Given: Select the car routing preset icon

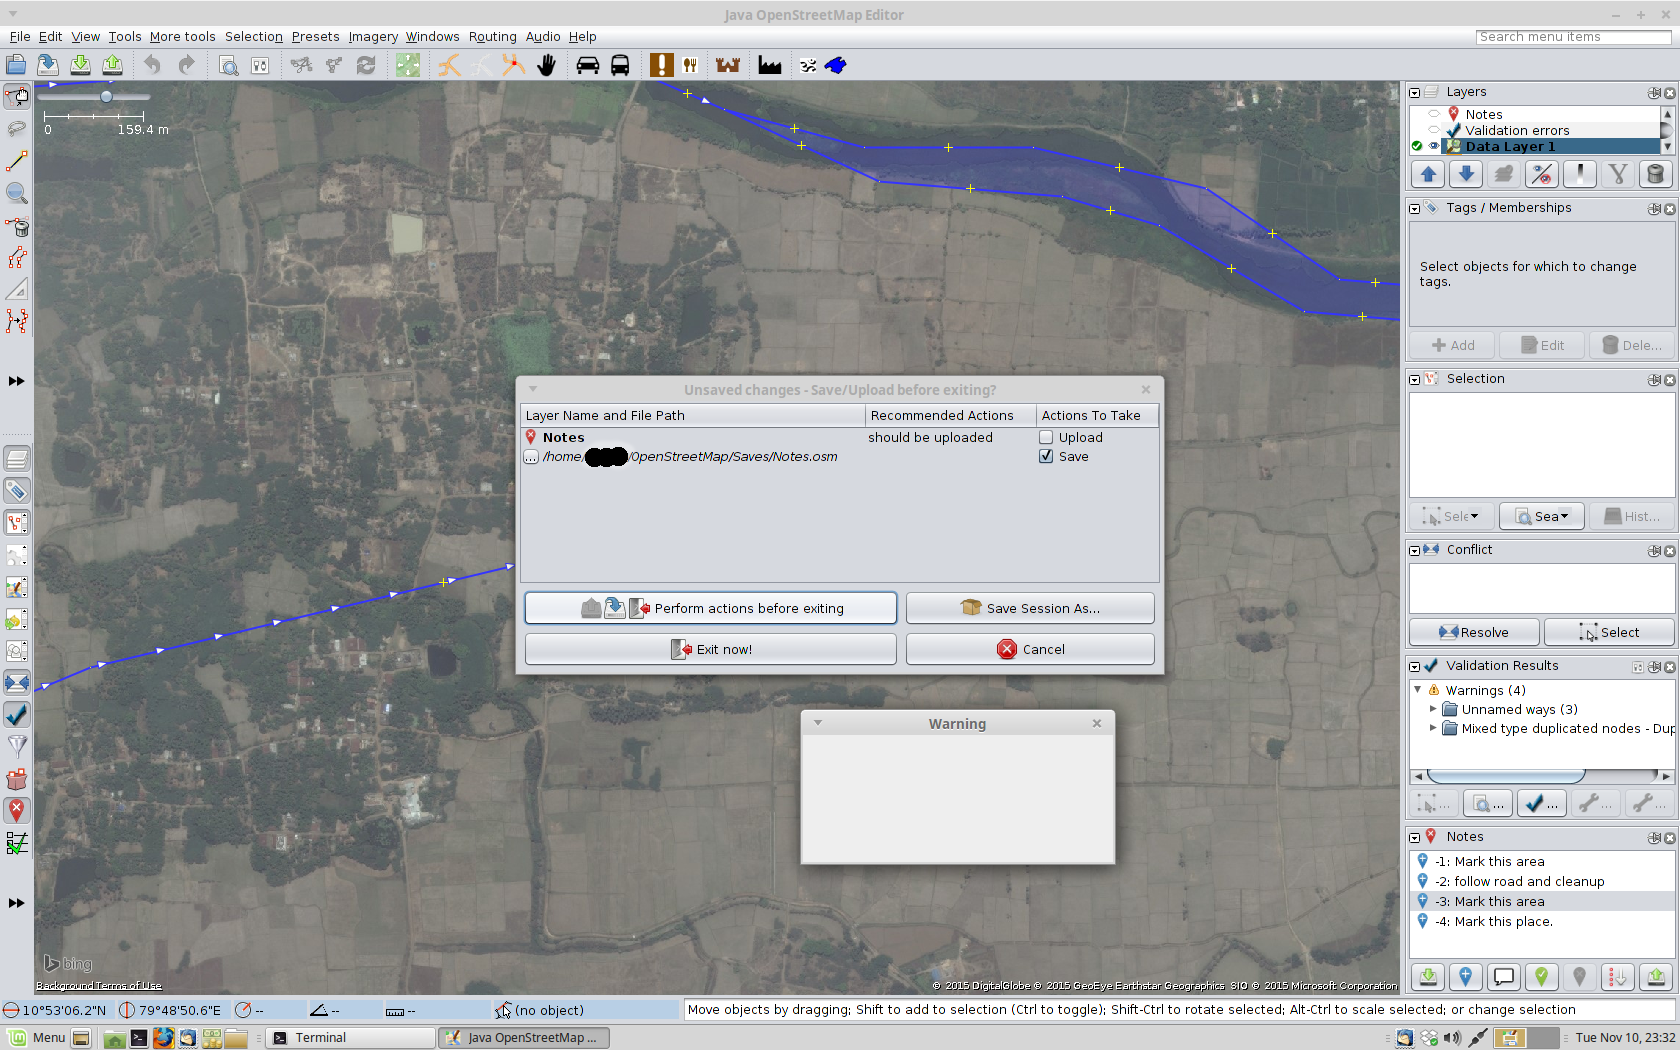Looking at the screenshot, I should 588,65.
